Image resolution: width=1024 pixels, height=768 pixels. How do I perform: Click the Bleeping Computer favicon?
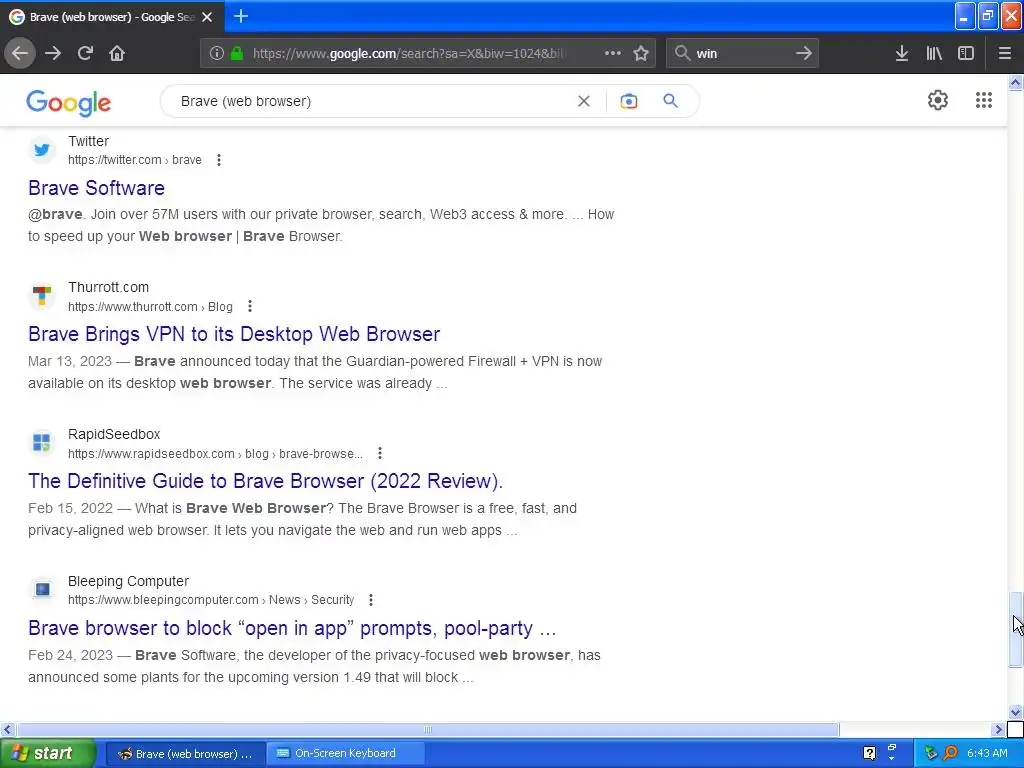[x=42, y=590]
